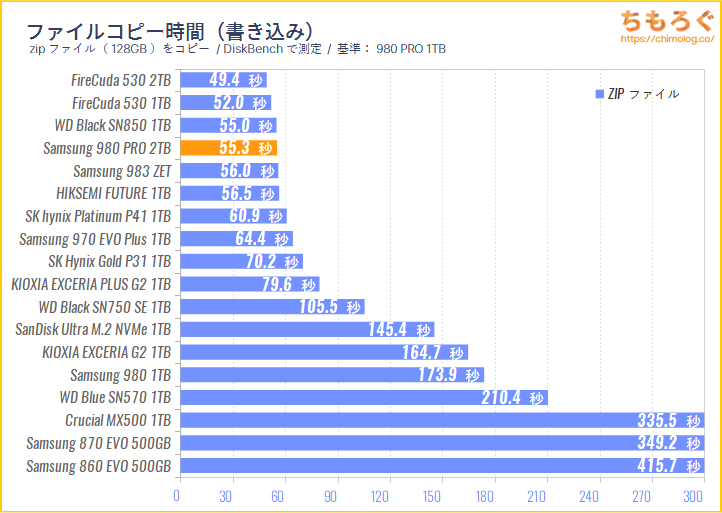Click the bar value 210.4 秒

click(x=513, y=397)
